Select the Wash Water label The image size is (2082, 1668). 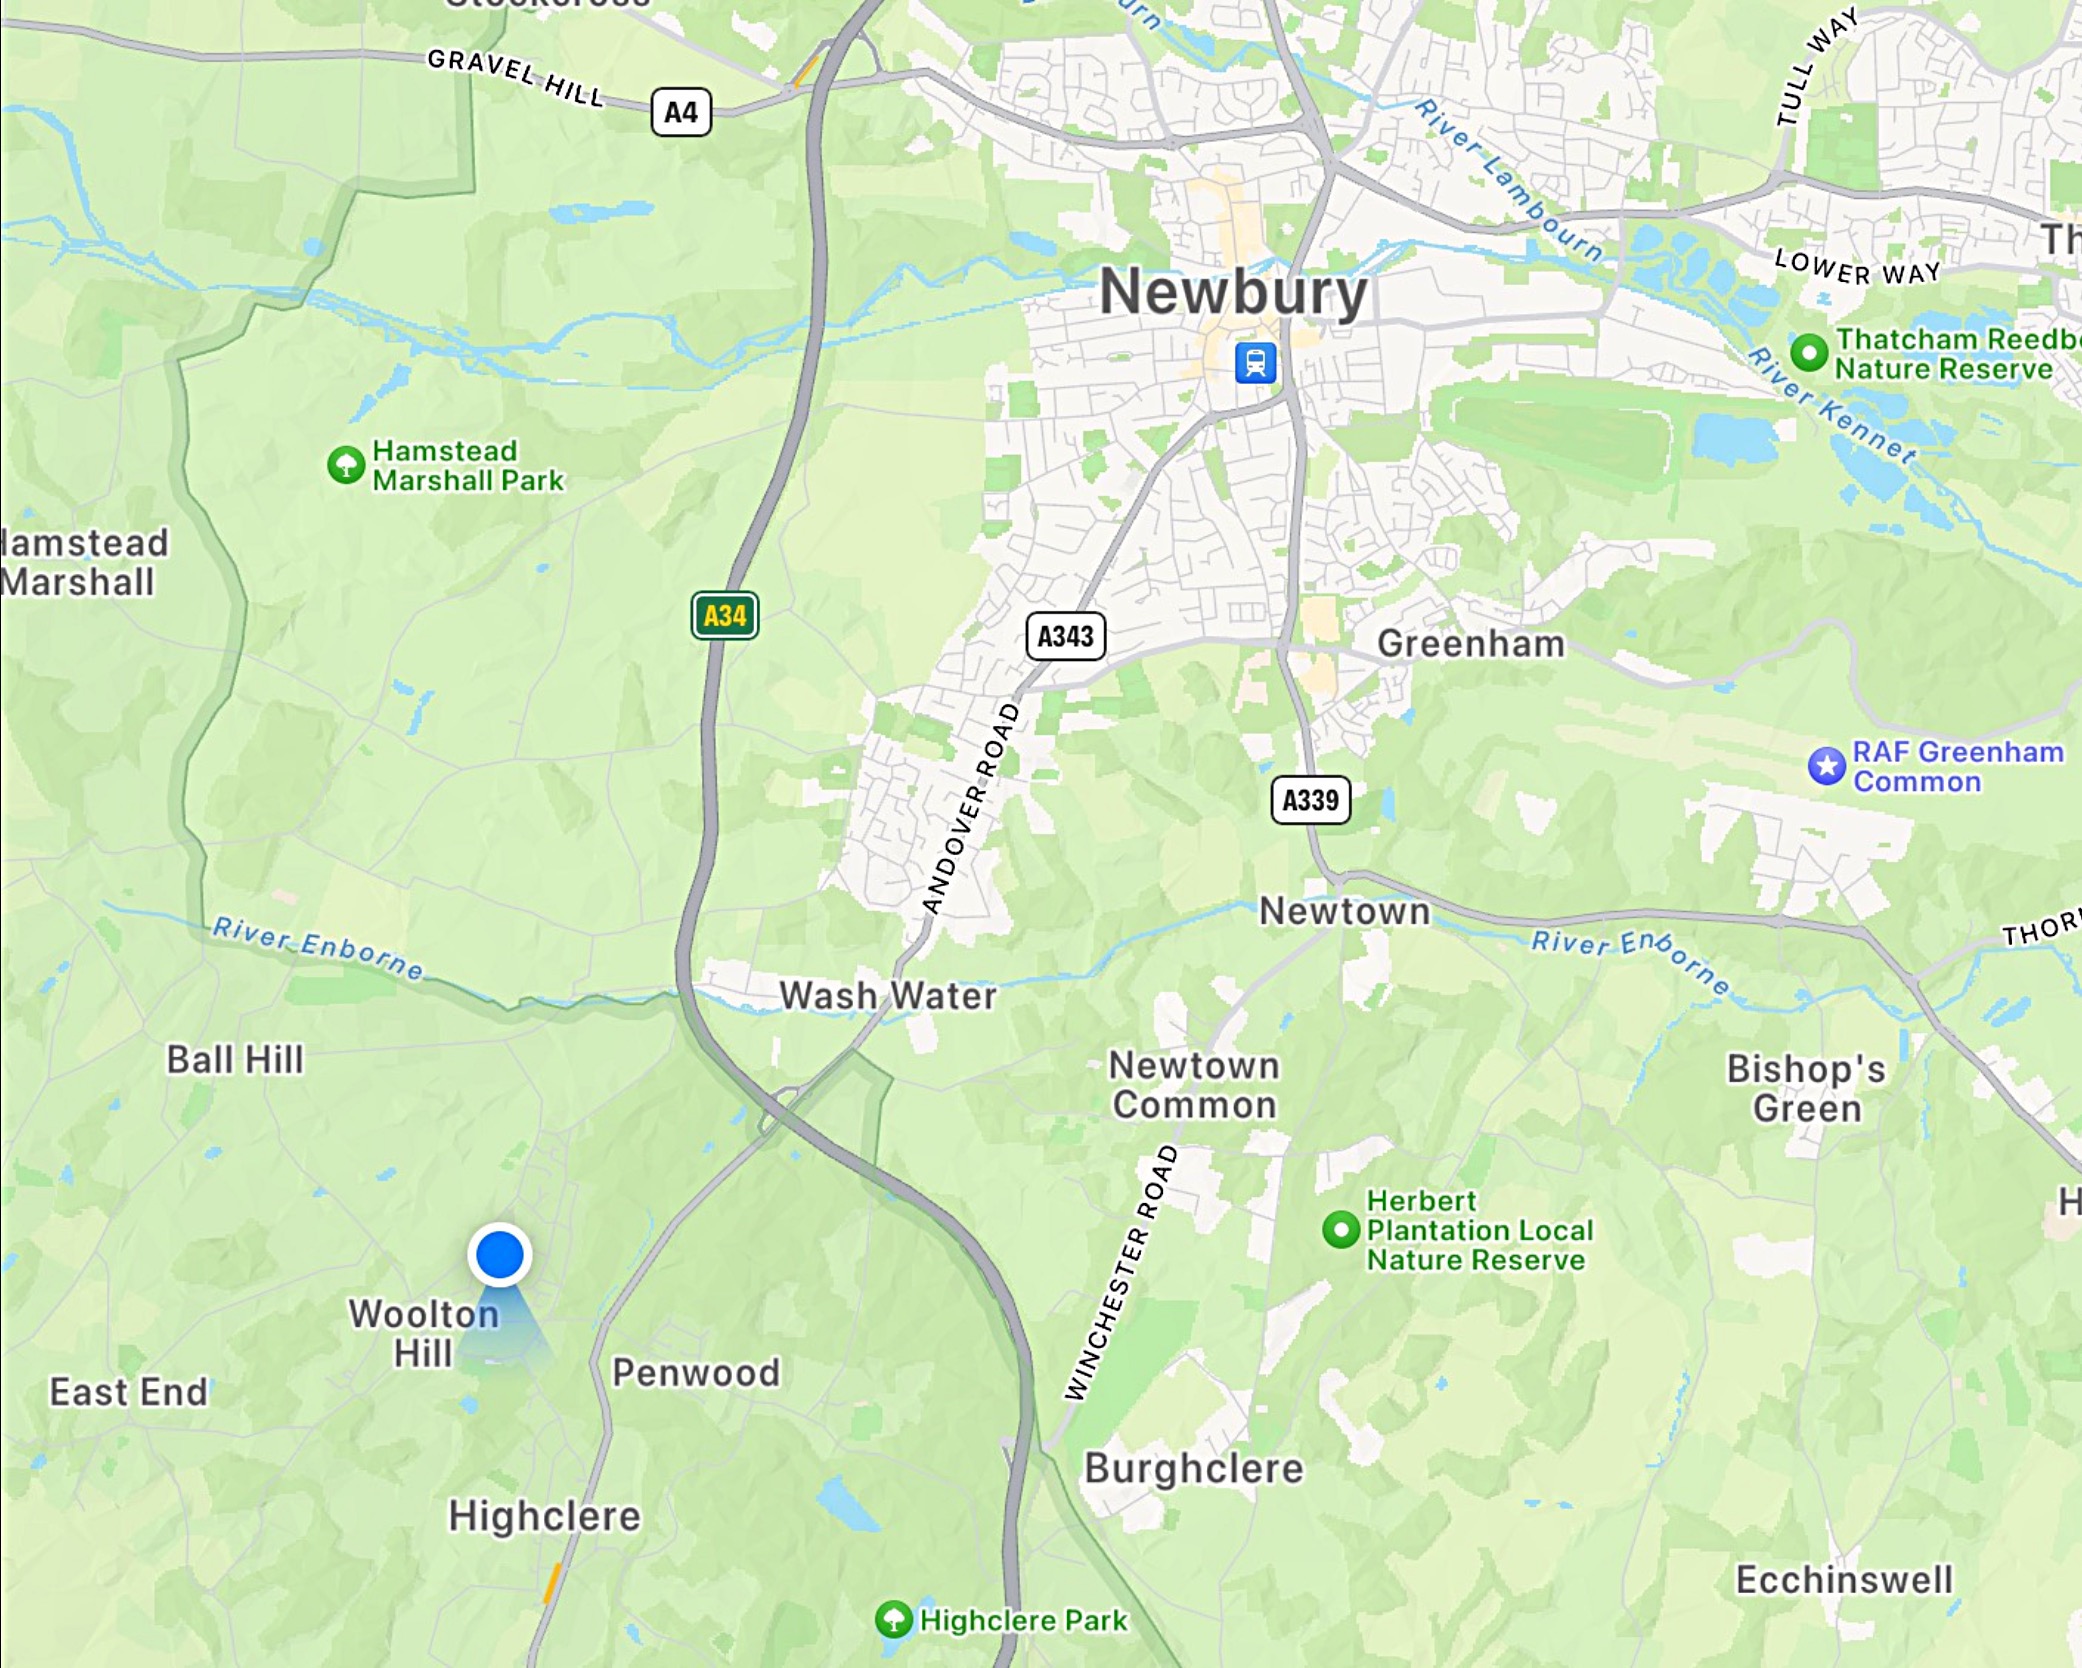888,995
